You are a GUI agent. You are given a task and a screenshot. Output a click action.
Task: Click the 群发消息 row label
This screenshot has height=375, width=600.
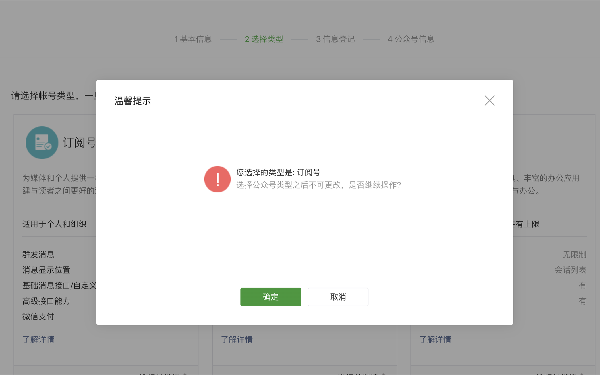click(38, 254)
